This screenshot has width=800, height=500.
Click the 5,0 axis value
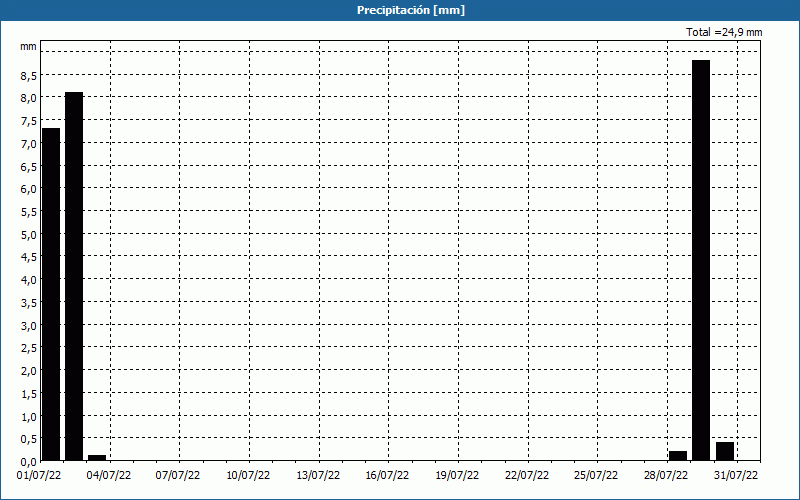29,235
